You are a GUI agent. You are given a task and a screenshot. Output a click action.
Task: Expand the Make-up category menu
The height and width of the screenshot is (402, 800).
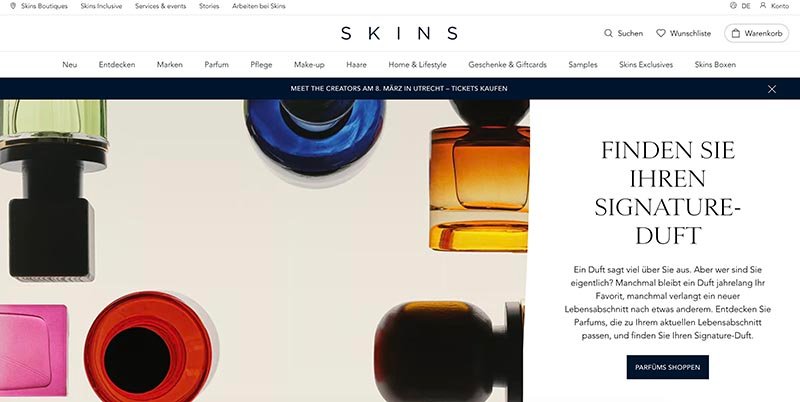pyautogui.click(x=309, y=65)
